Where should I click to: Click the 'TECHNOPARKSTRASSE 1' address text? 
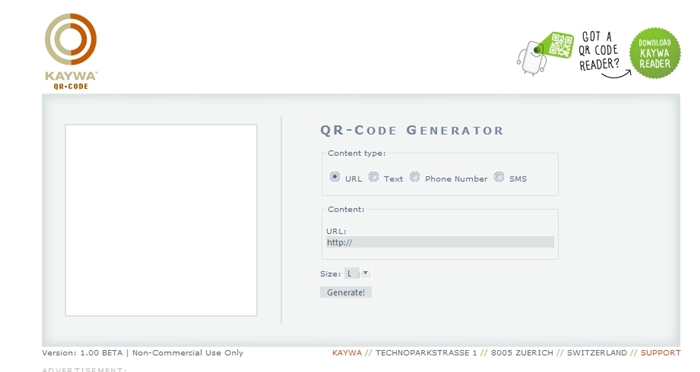426,353
